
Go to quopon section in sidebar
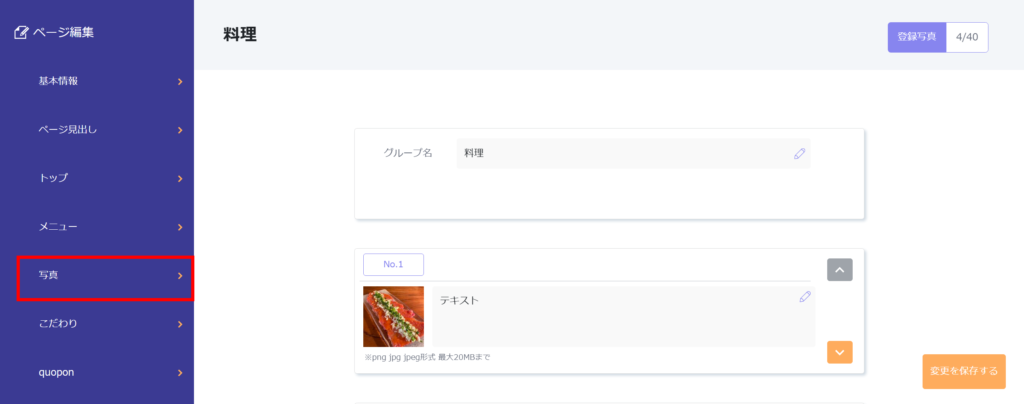(57, 373)
